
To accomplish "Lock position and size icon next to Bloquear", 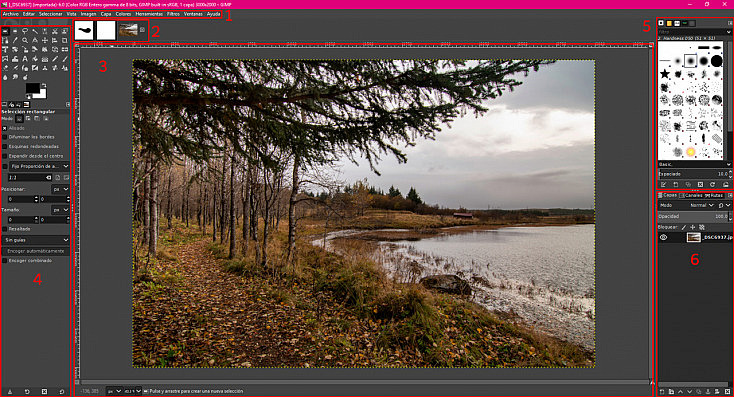I will tap(693, 227).
